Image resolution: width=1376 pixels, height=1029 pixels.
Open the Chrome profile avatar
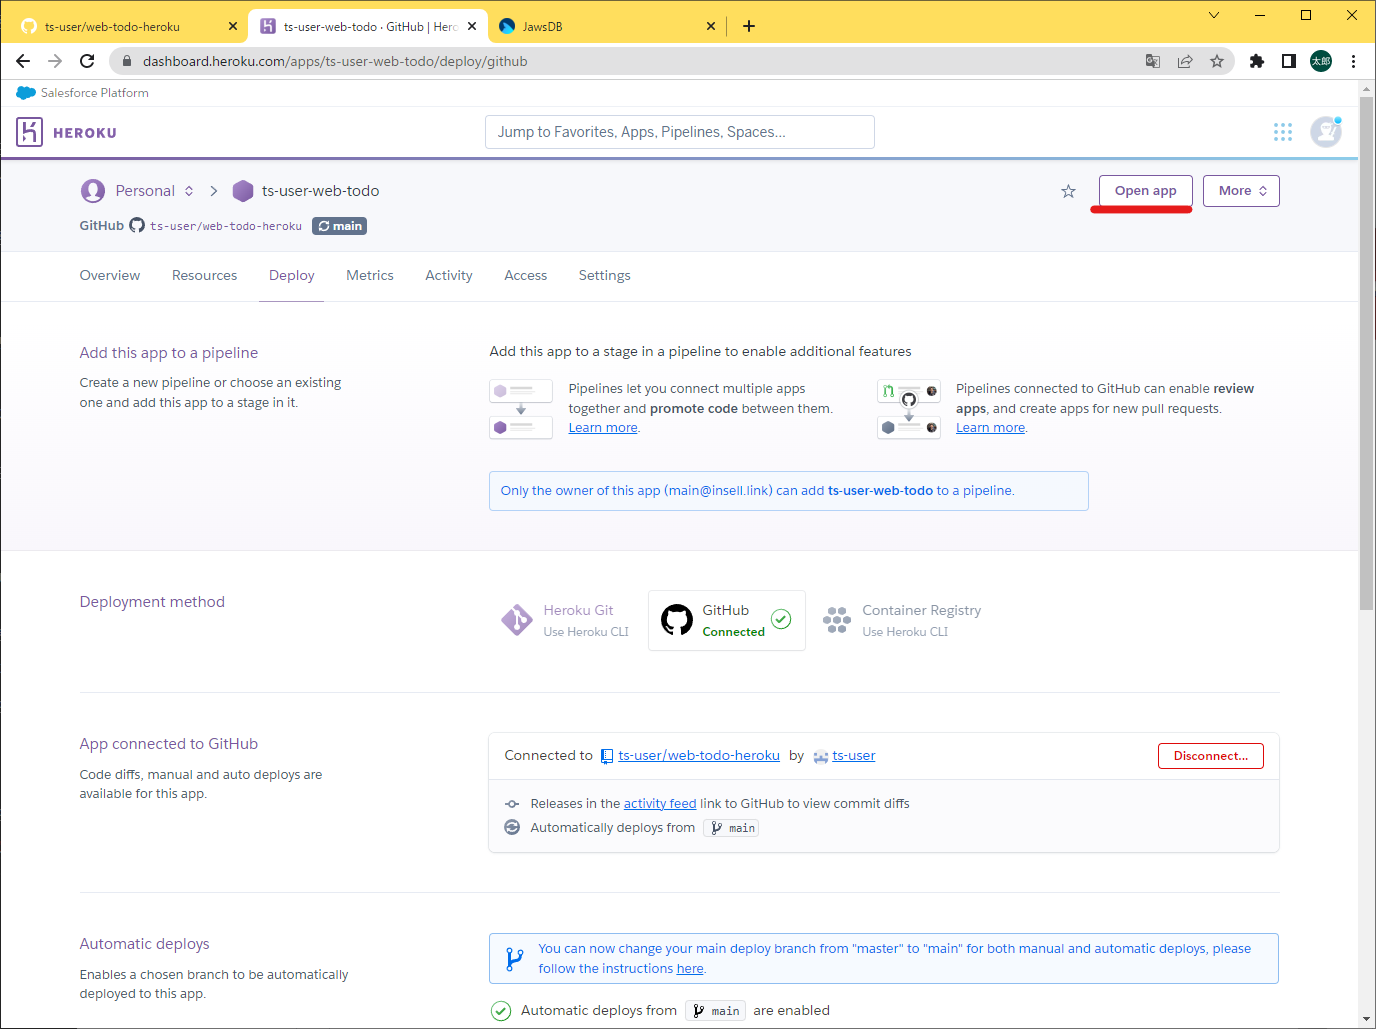click(1321, 61)
